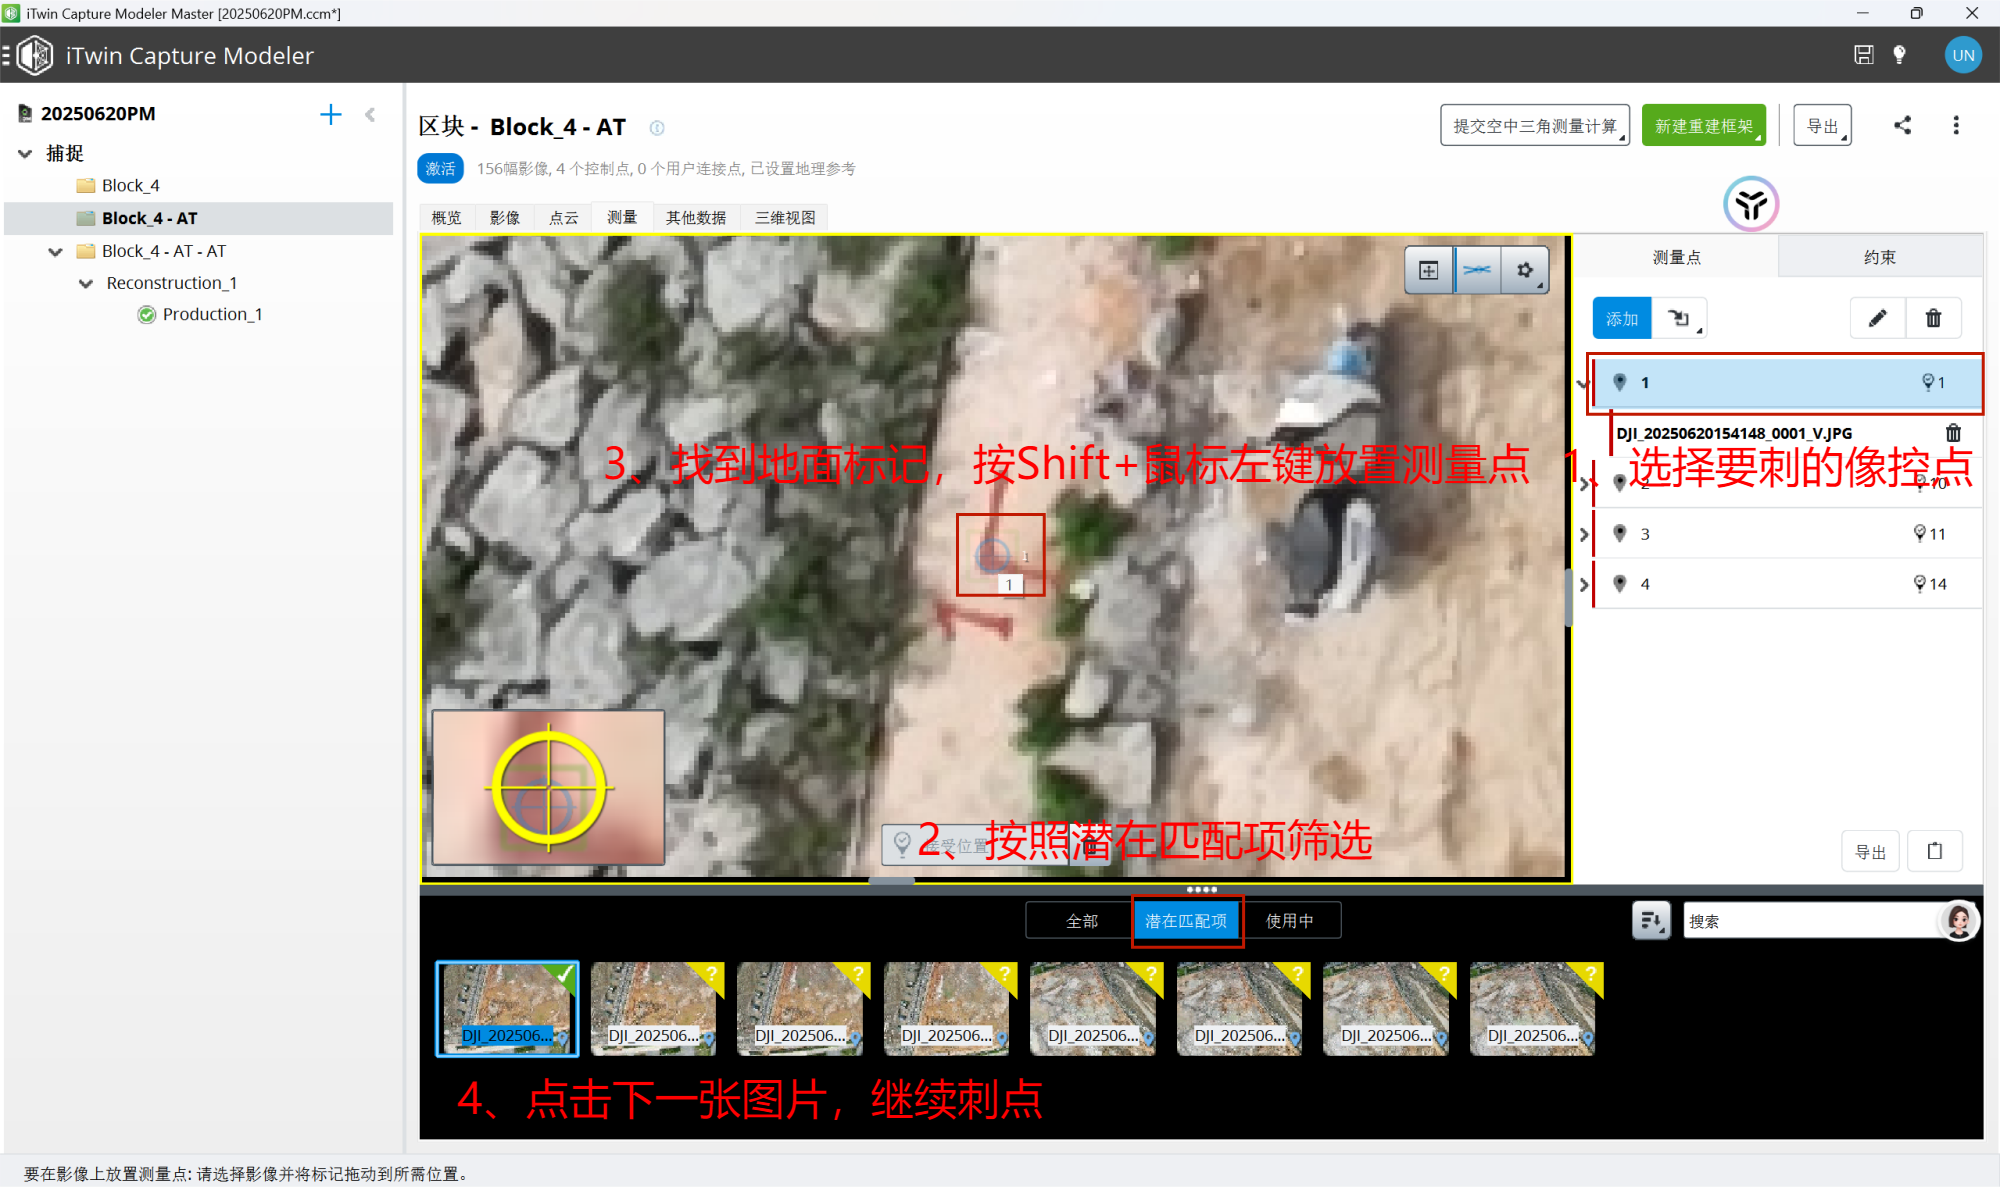Click the panel splitter dots handle
This screenshot has height=1187, width=2000.
(1201, 889)
